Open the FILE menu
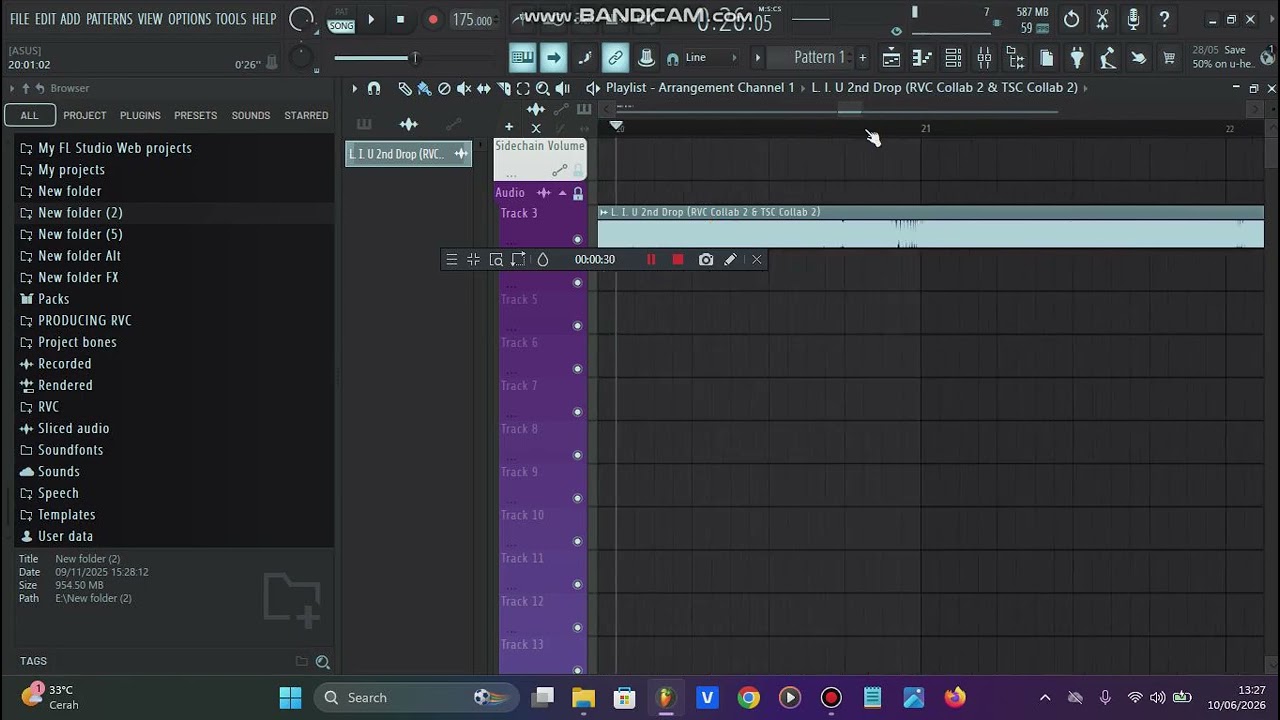This screenshot has width=1280, height=720. click(x=19, y=19)
